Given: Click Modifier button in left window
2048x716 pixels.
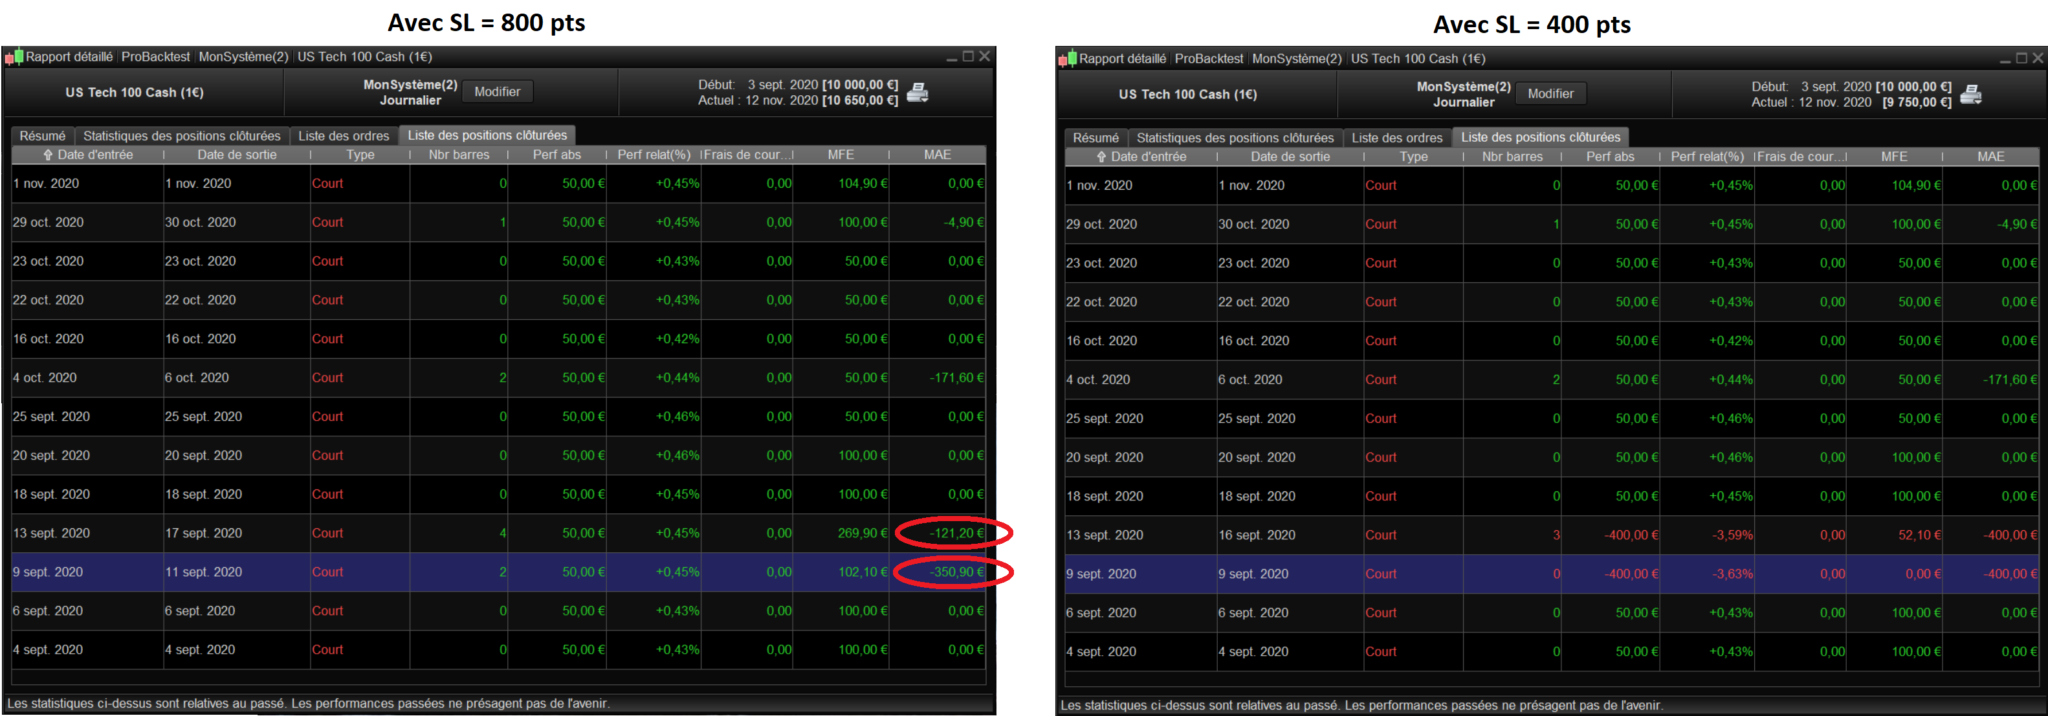Looking at the screenshot, I should coord(497,92).
